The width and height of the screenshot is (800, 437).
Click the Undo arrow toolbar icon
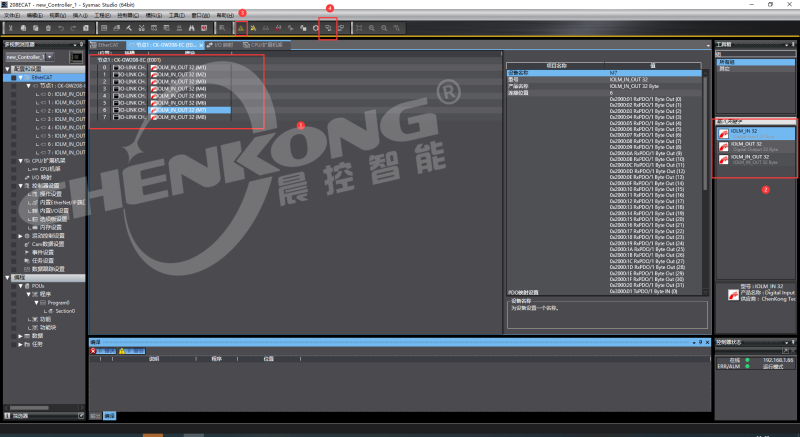pyautogui.click(x=61, y=28)
